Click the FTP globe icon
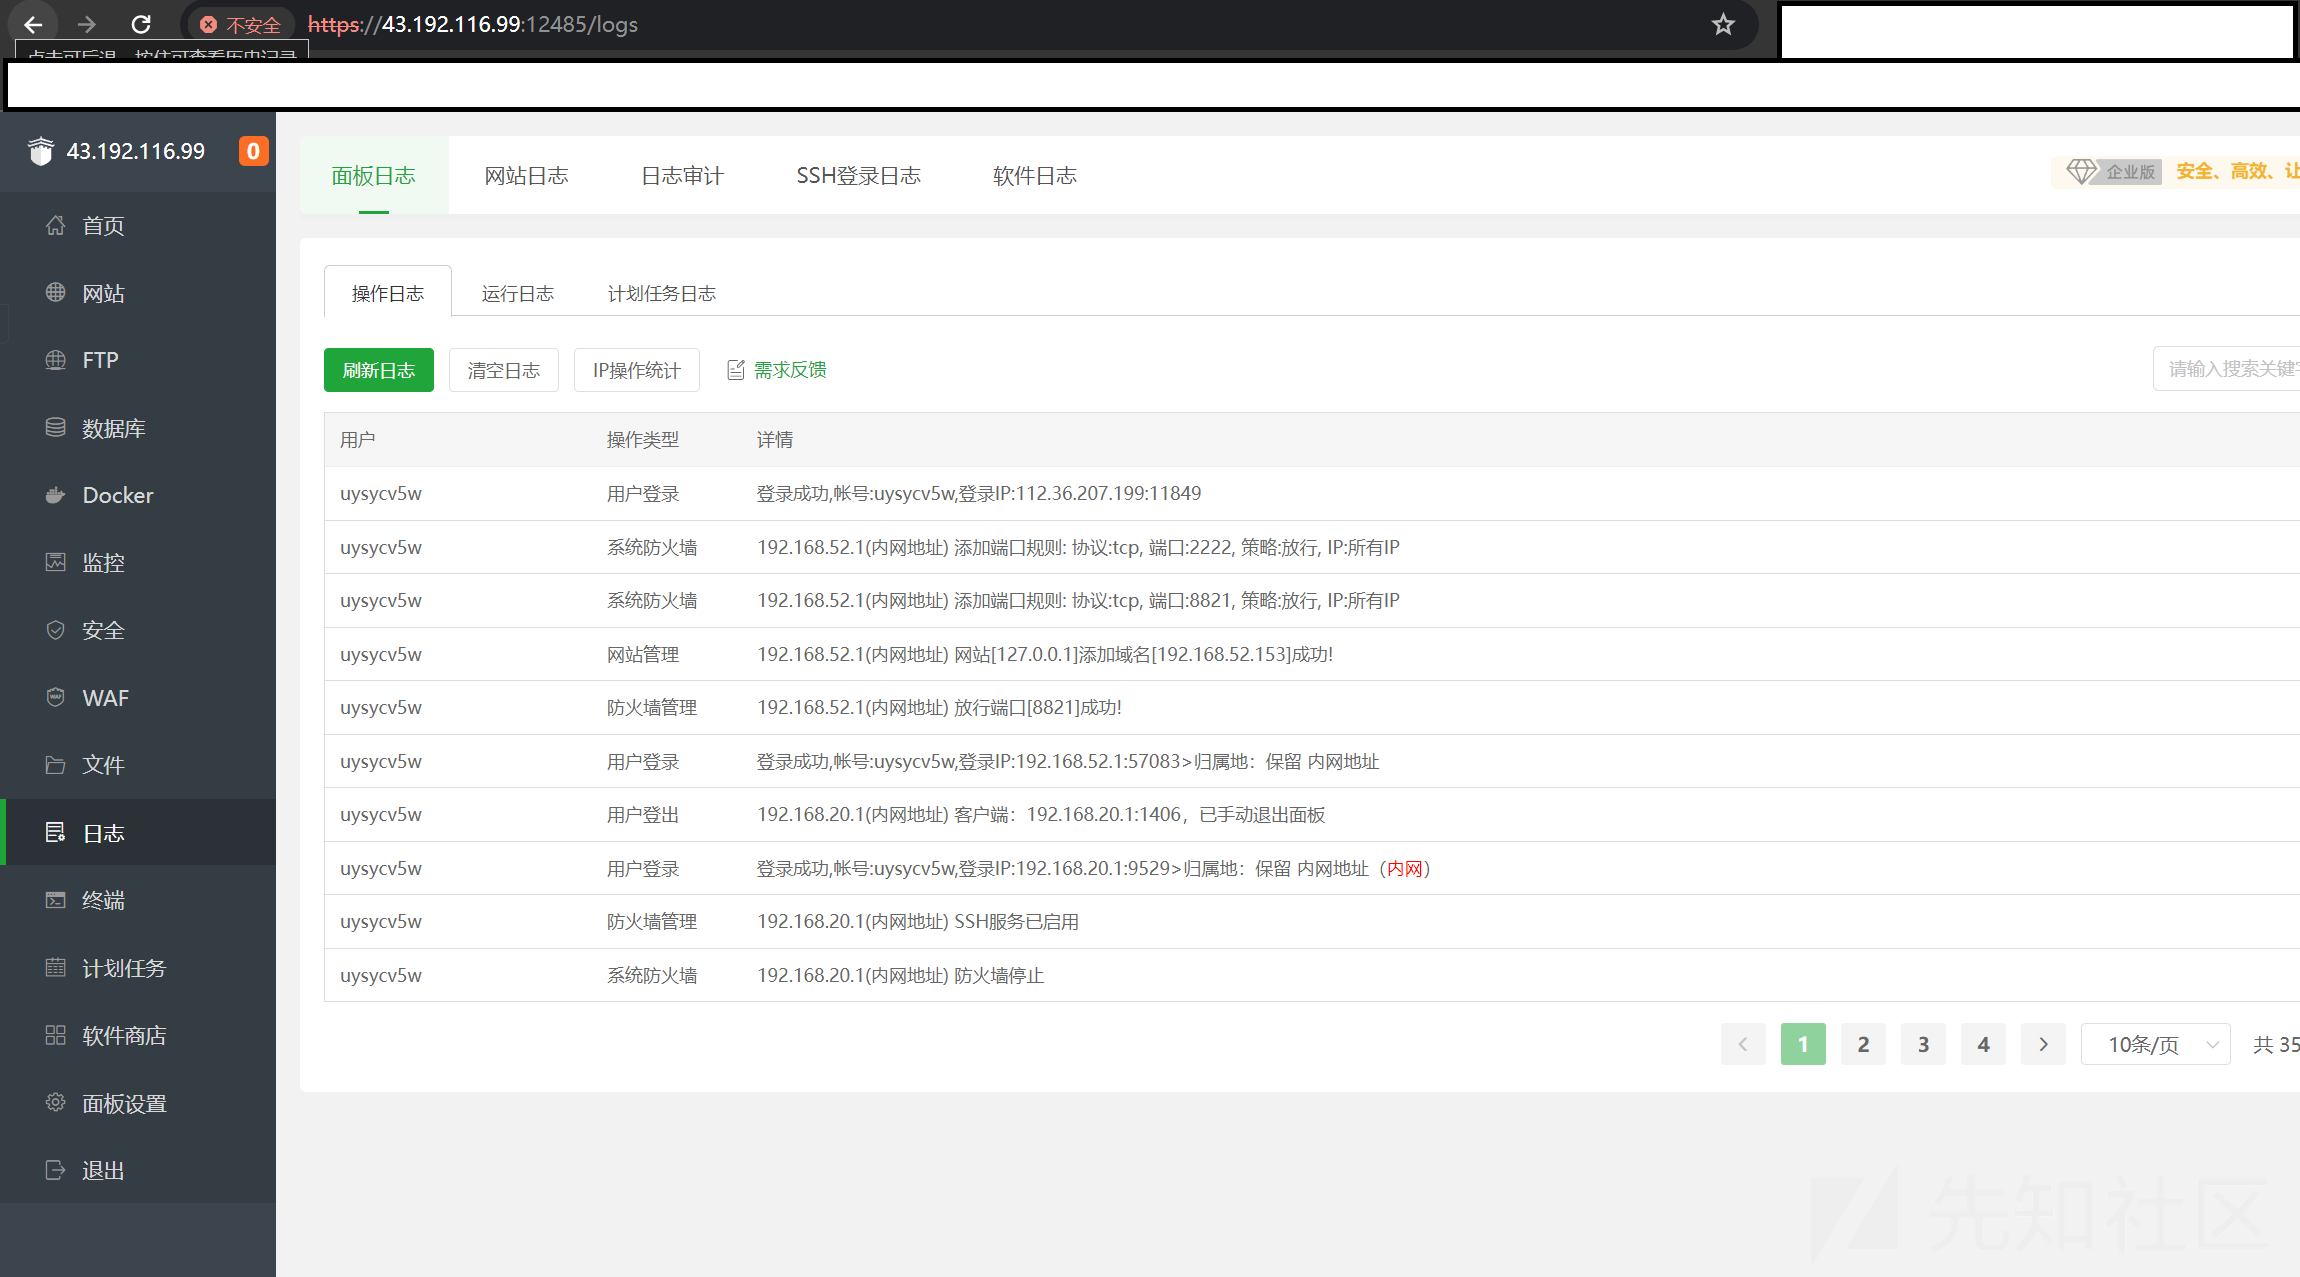The height and width of the screenshot is (1277, 2300). tap(56, 360)
